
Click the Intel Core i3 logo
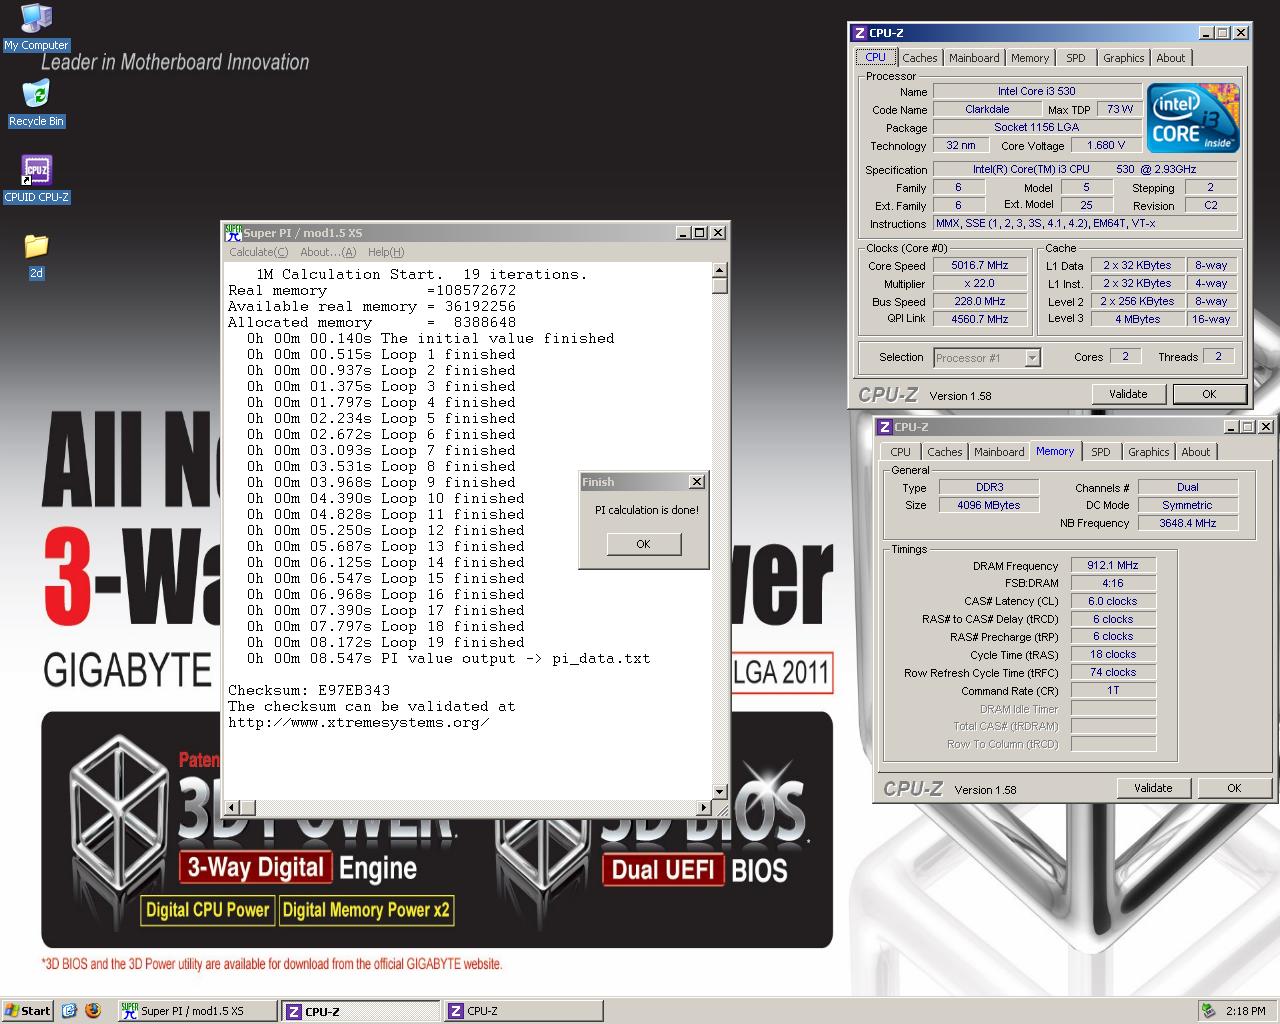1194,117
